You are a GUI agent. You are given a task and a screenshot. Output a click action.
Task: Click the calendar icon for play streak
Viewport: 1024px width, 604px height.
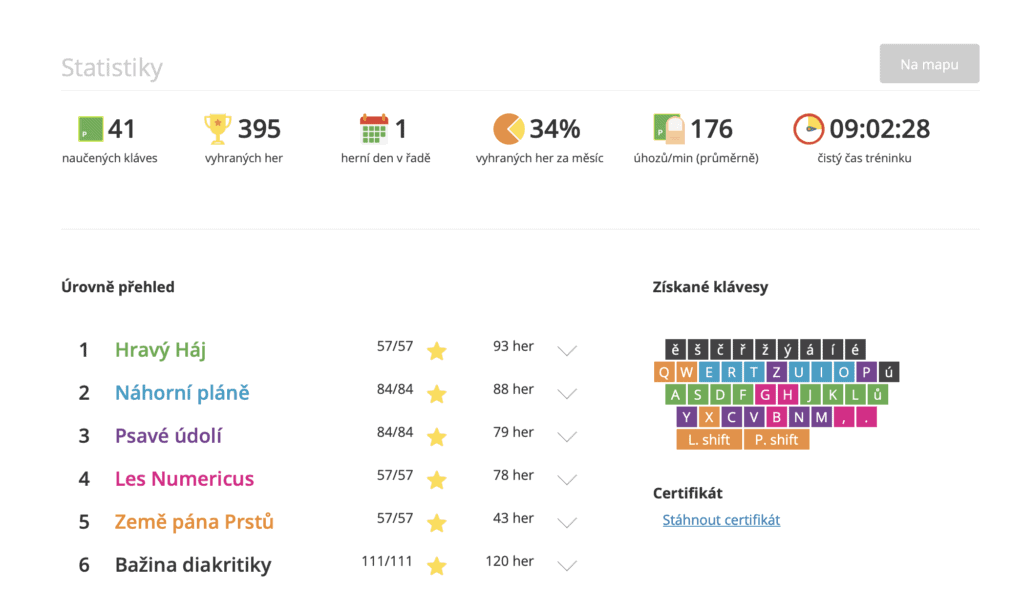373,129
